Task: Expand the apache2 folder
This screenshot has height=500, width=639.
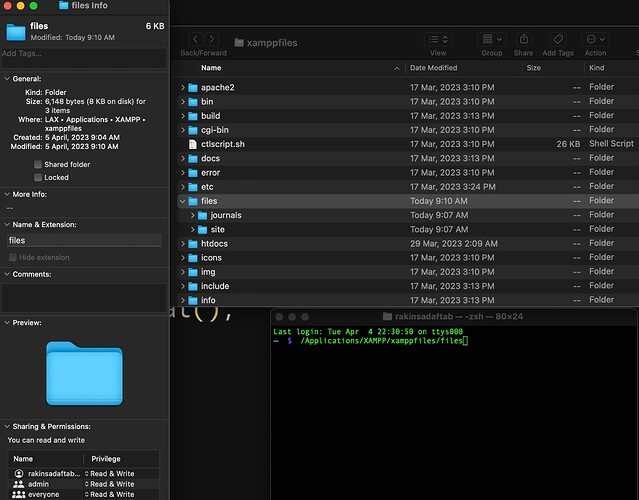Action: tap(183, 88)
